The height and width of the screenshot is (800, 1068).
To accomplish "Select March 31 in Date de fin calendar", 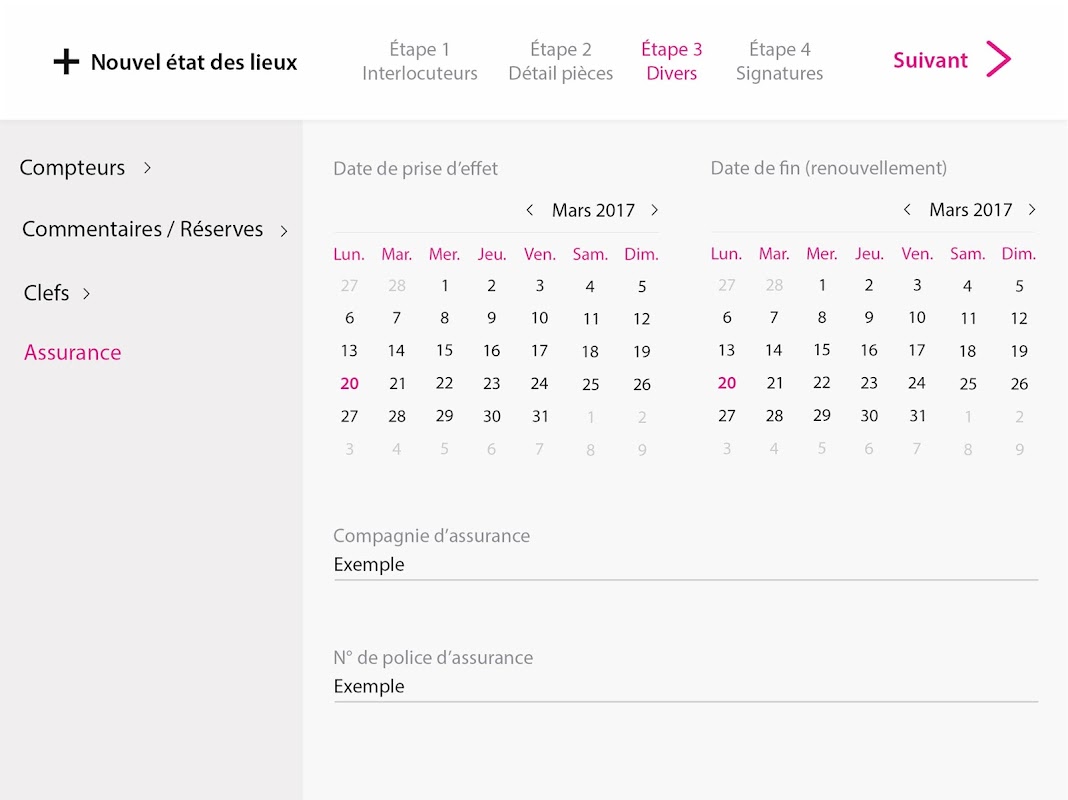I will pyautogui.click(x=917, y=416).
